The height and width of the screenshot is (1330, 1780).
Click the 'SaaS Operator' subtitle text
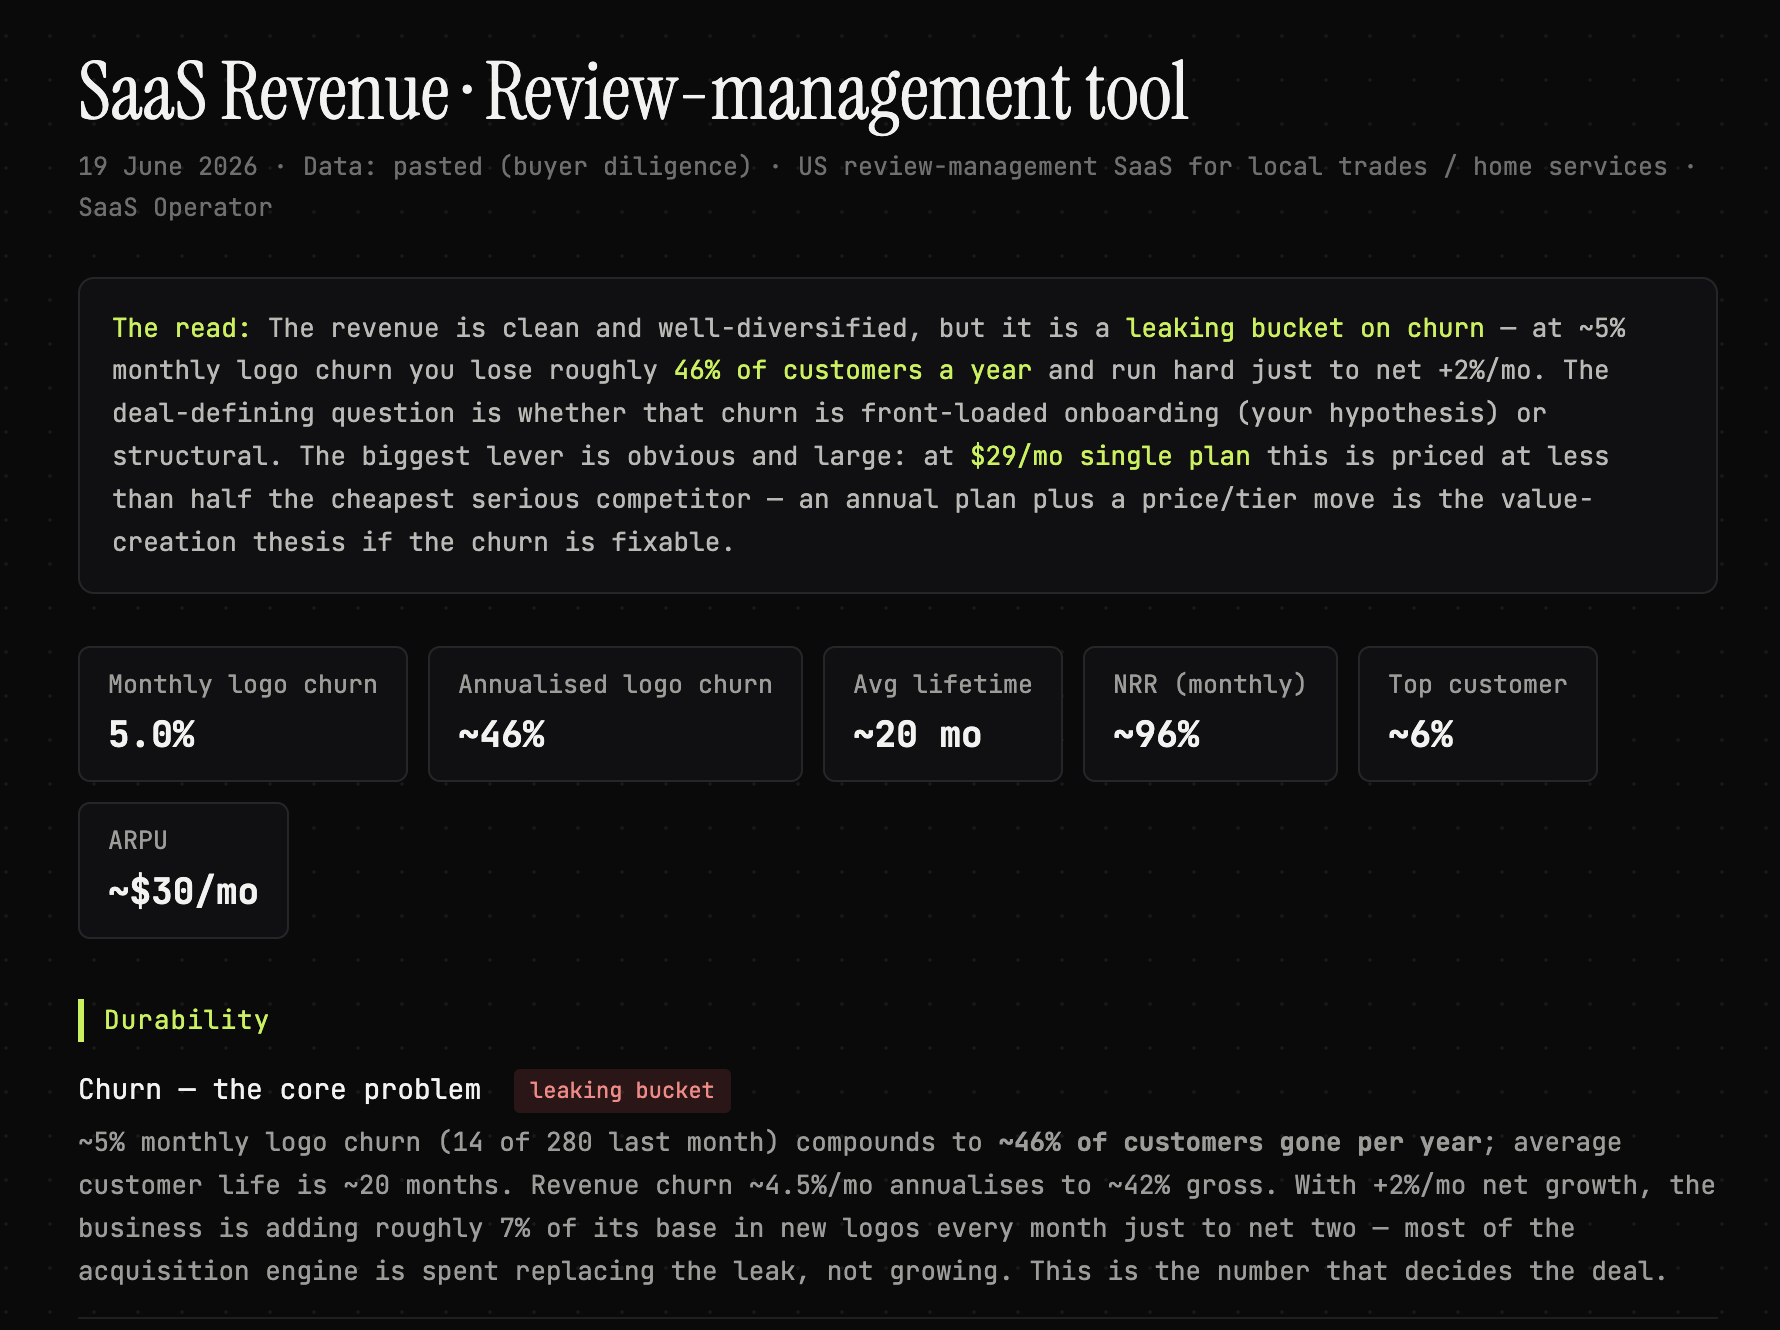point(175,207)
